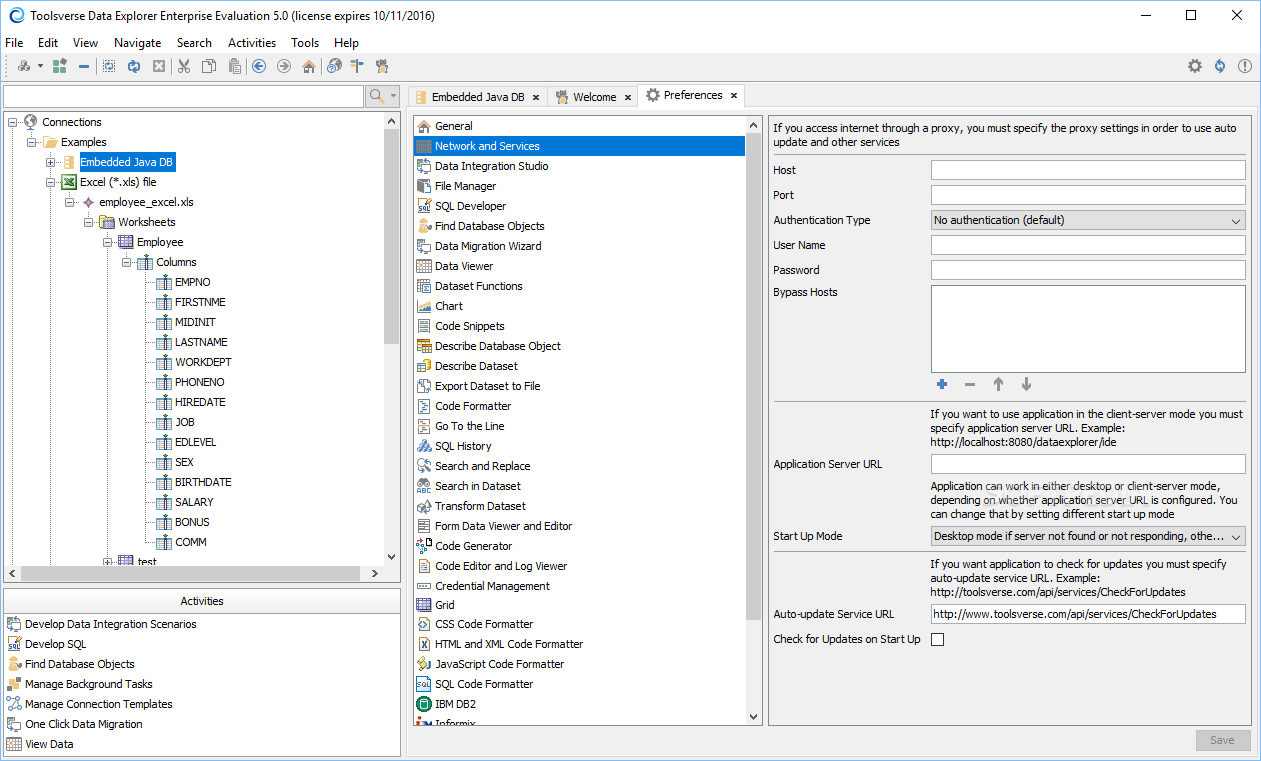Viewport: 1261px width, 761px height.
Task: Collapse the Employee table node
Action: coord(107,242)
